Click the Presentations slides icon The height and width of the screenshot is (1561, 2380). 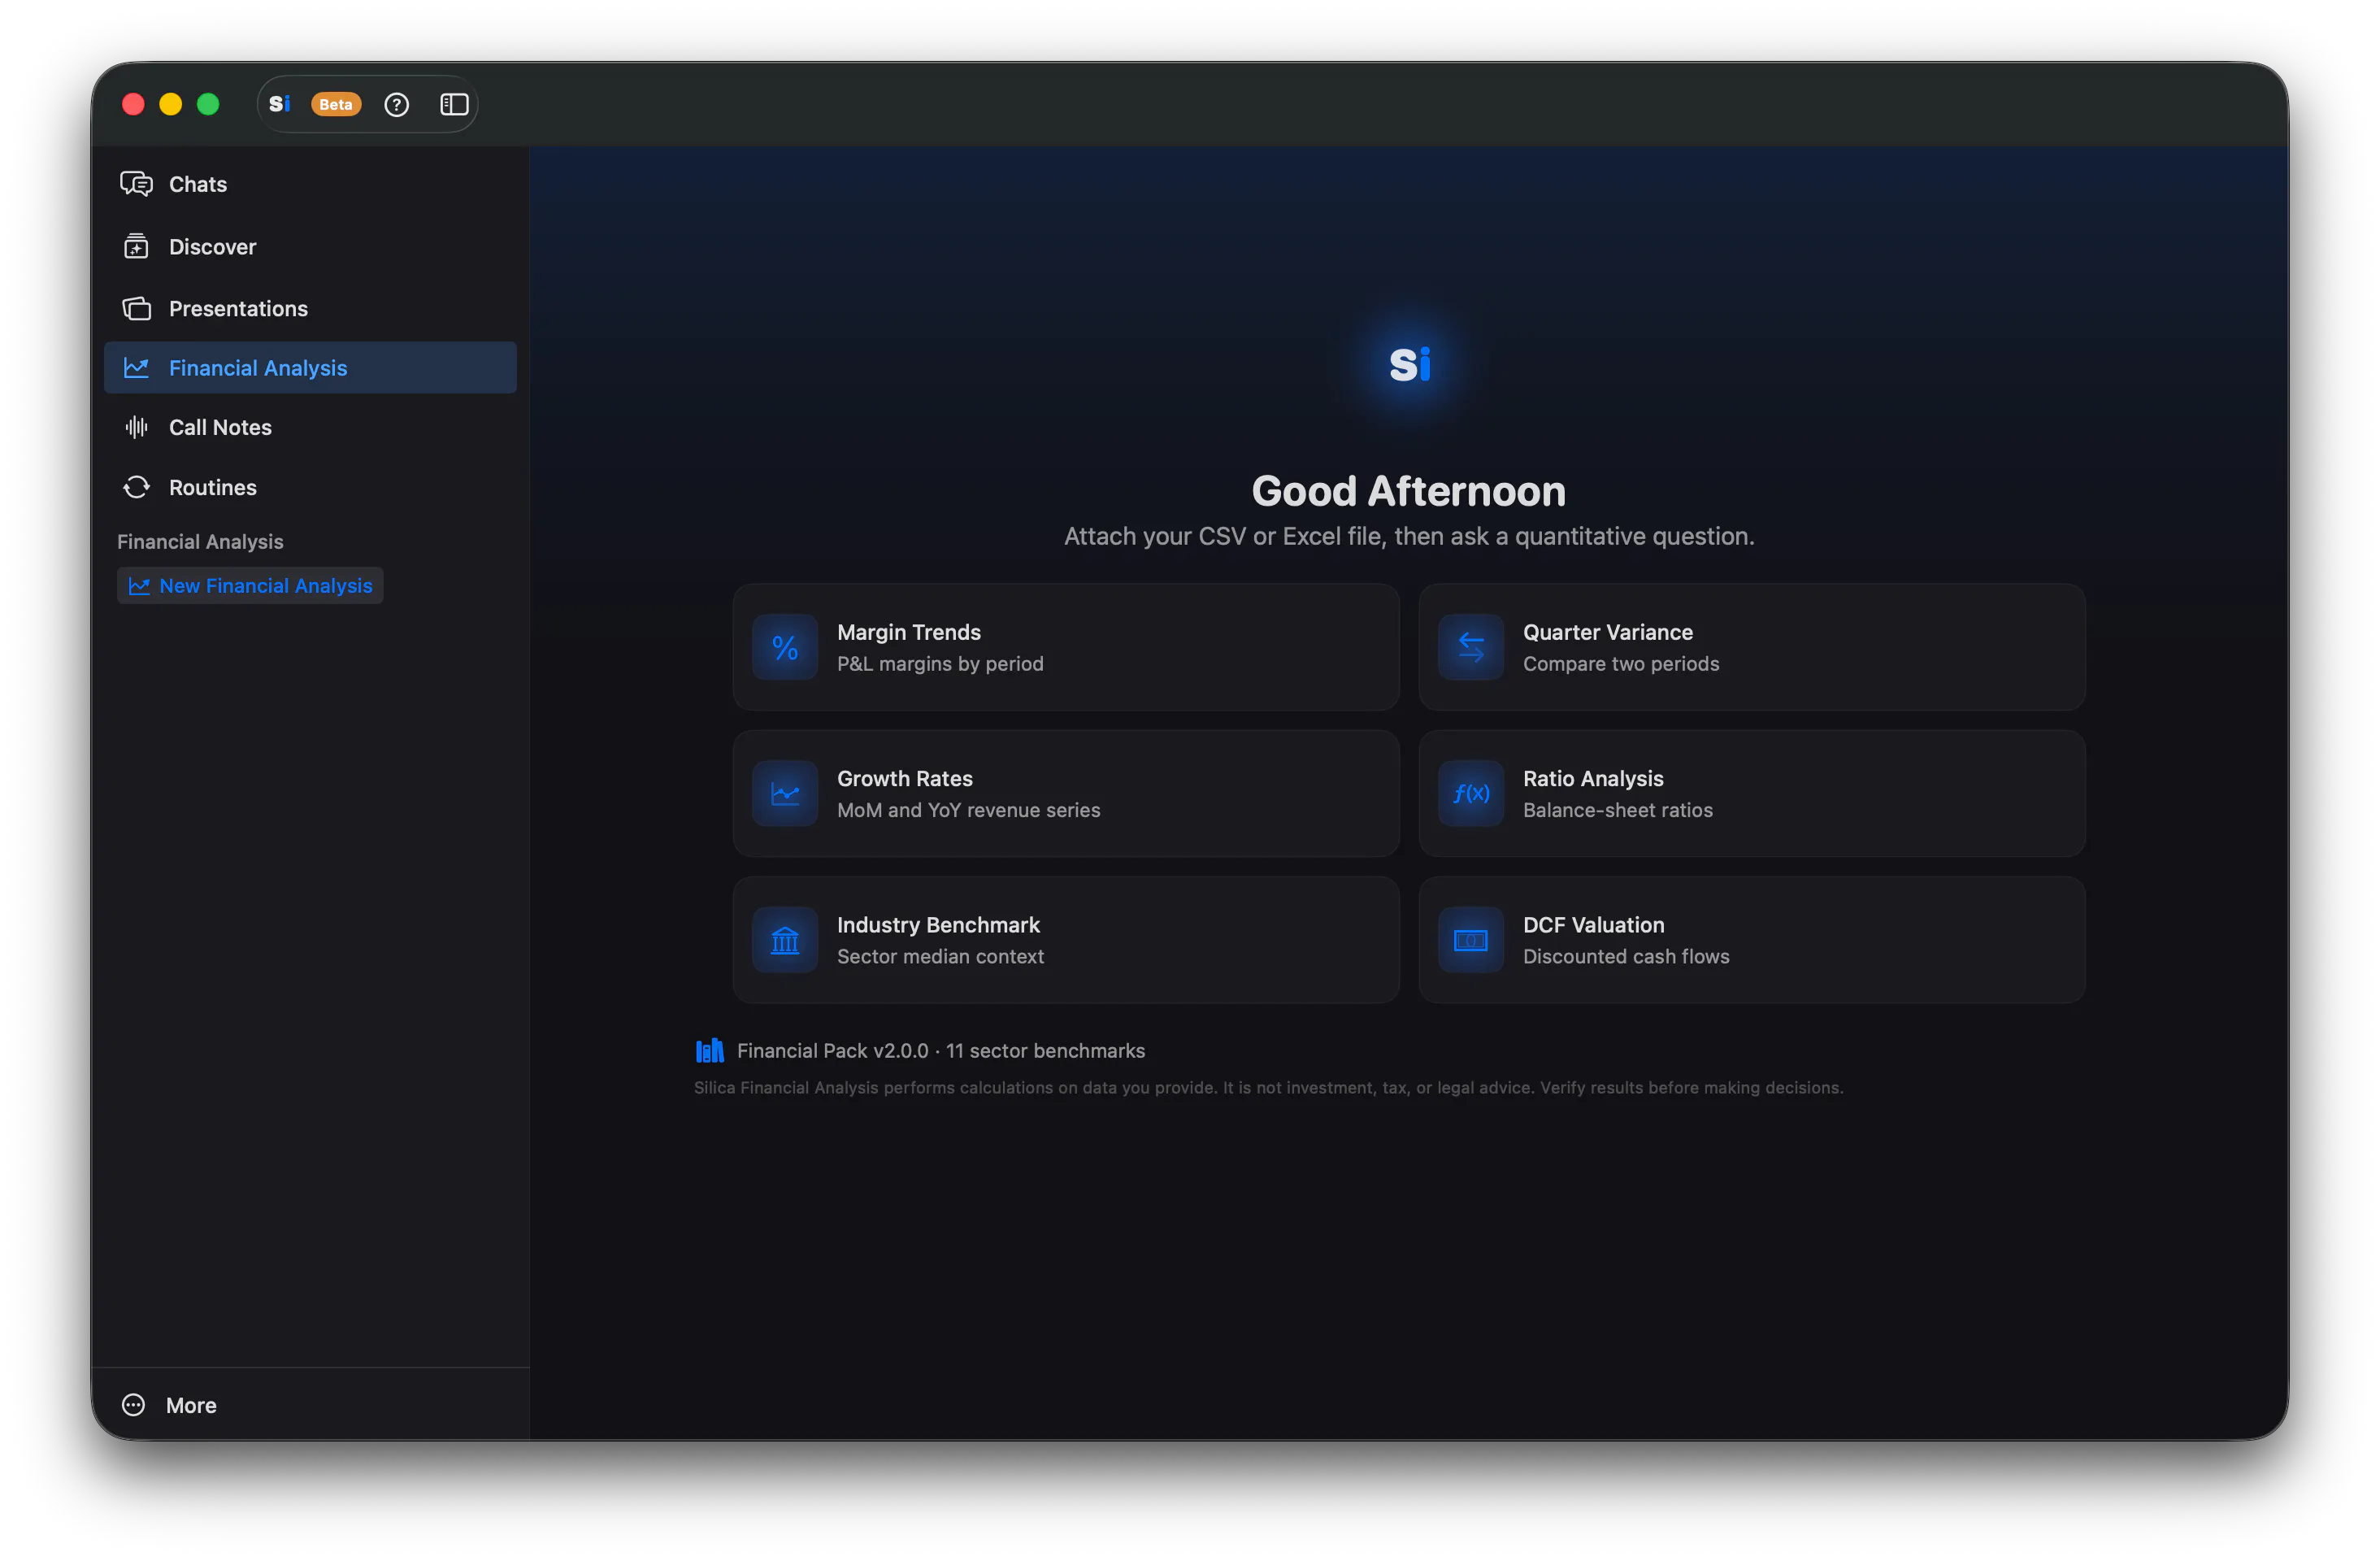click(x=136, y=308)
